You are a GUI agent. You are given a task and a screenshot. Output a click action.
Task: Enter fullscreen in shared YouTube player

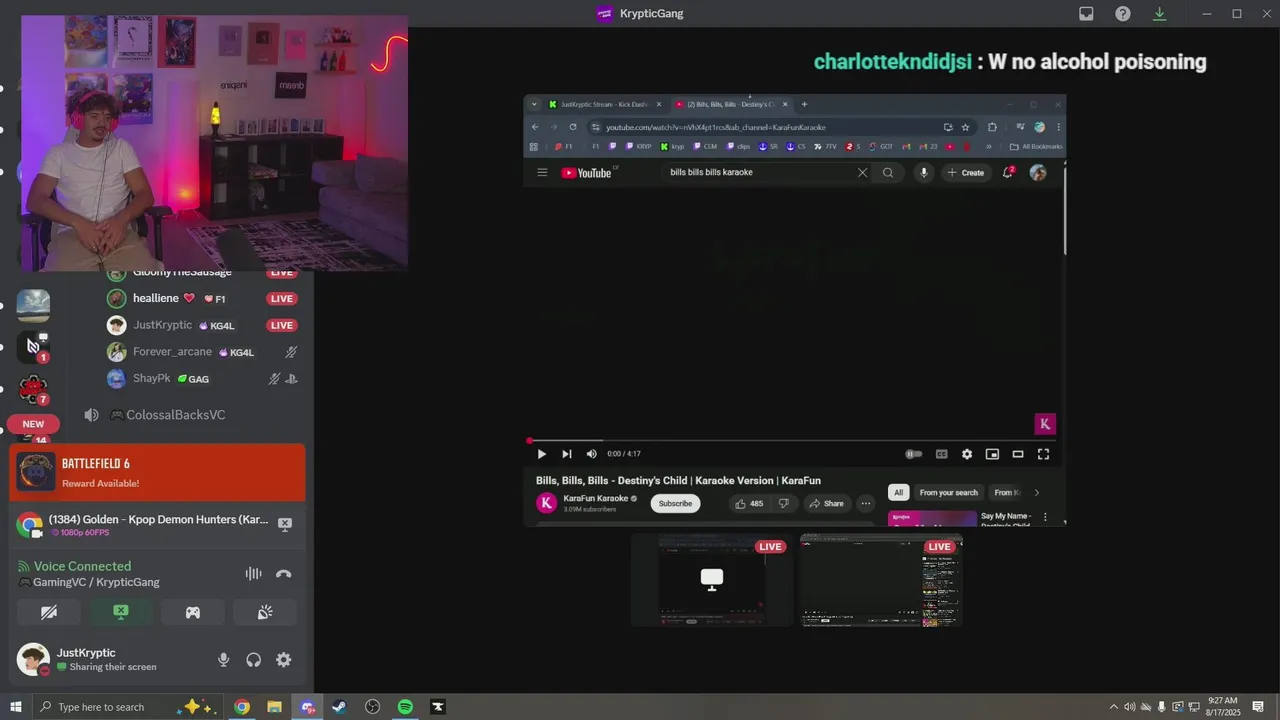[1043, 454]
